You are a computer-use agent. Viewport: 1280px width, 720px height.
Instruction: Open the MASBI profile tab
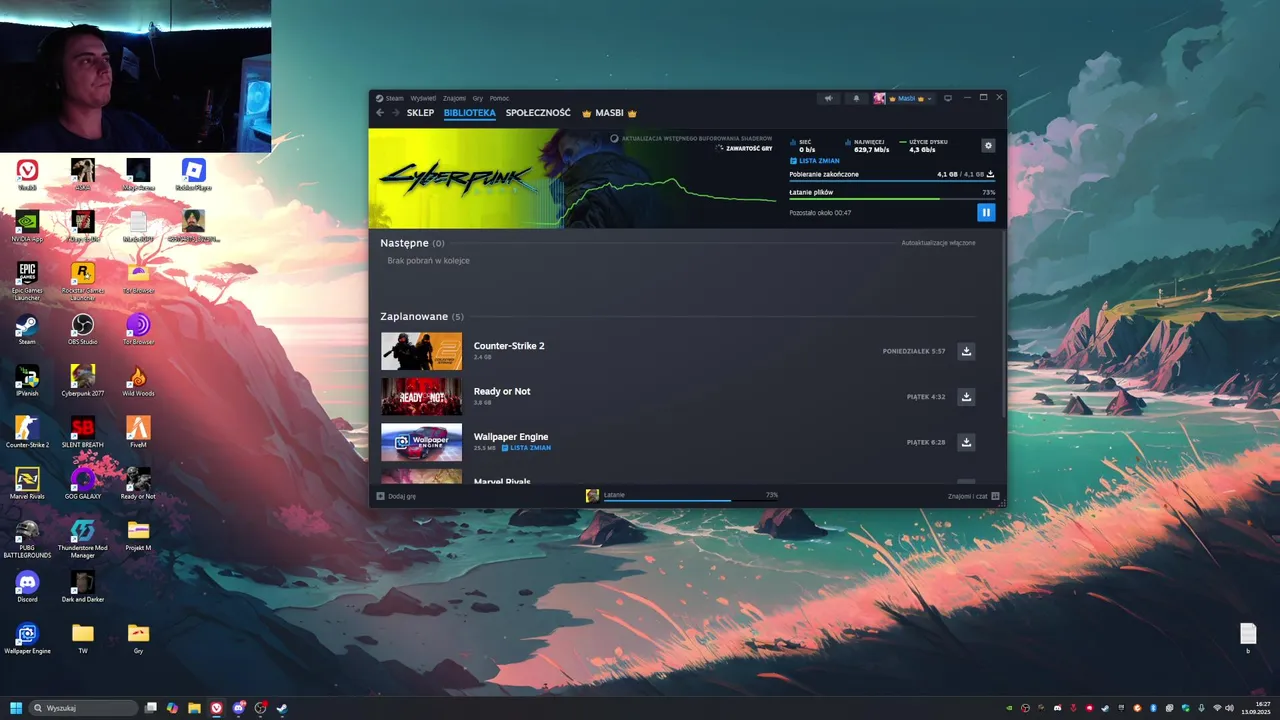pyautogui.click(x=609, y=113)
